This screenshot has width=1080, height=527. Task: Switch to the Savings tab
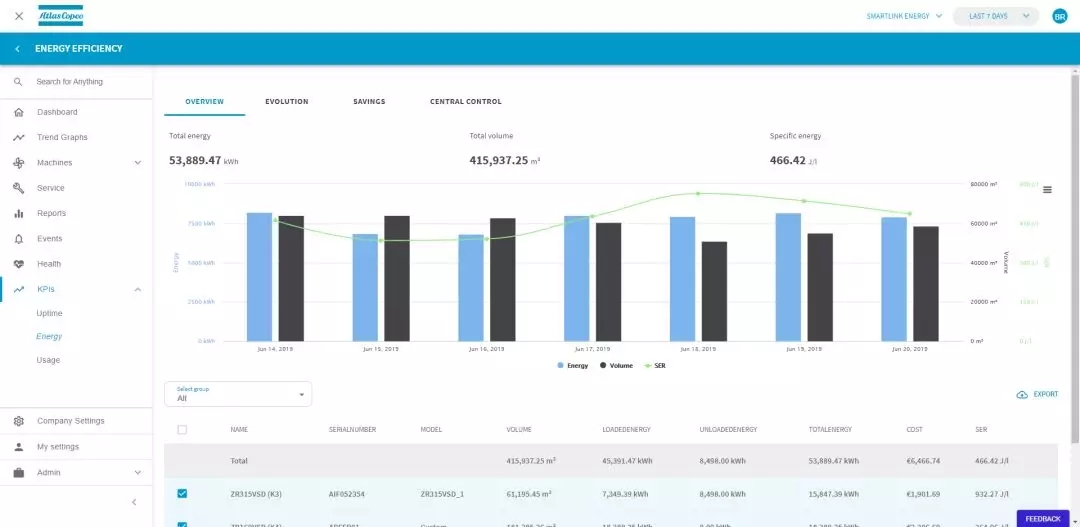click(x=369, y=102)
